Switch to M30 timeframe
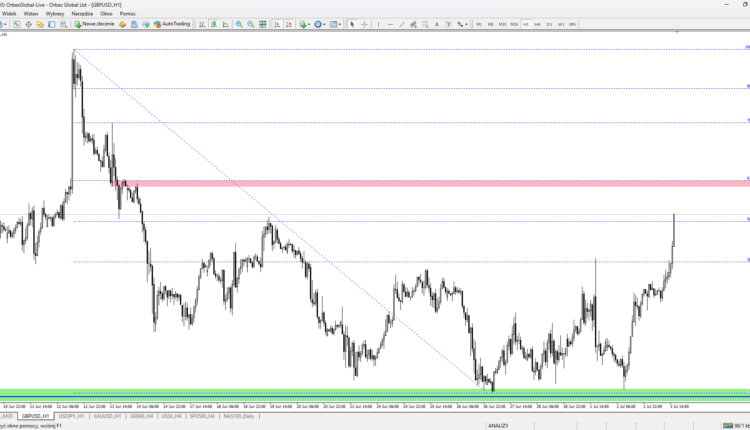 pyautogui.click(x=514, y=24)
